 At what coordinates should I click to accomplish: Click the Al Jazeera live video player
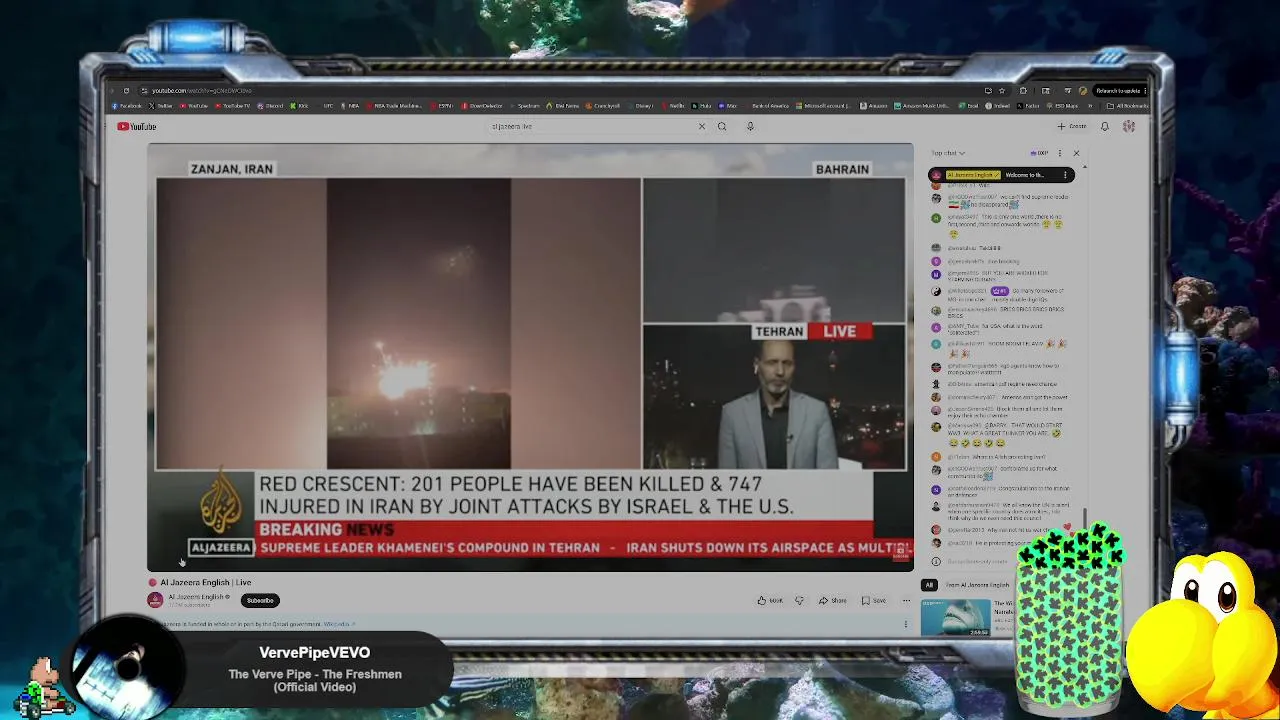pyautogui.click(x=530, y=357)
